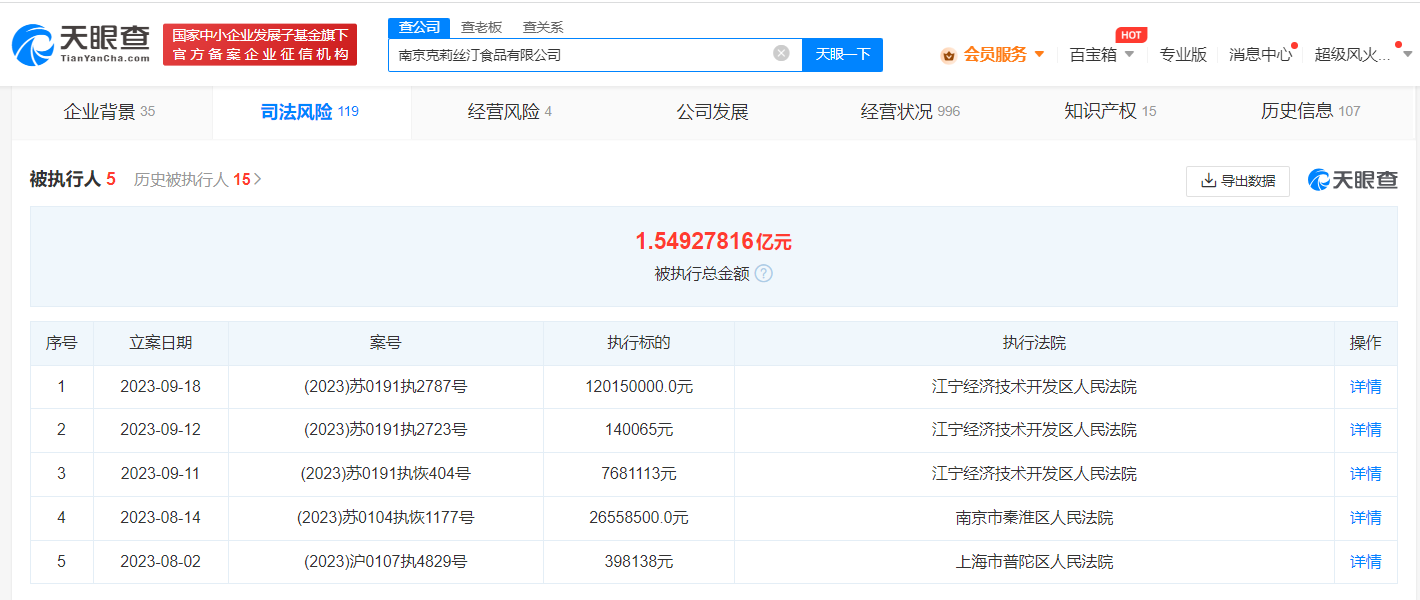Switch to the 查关系 search tab

543,27
